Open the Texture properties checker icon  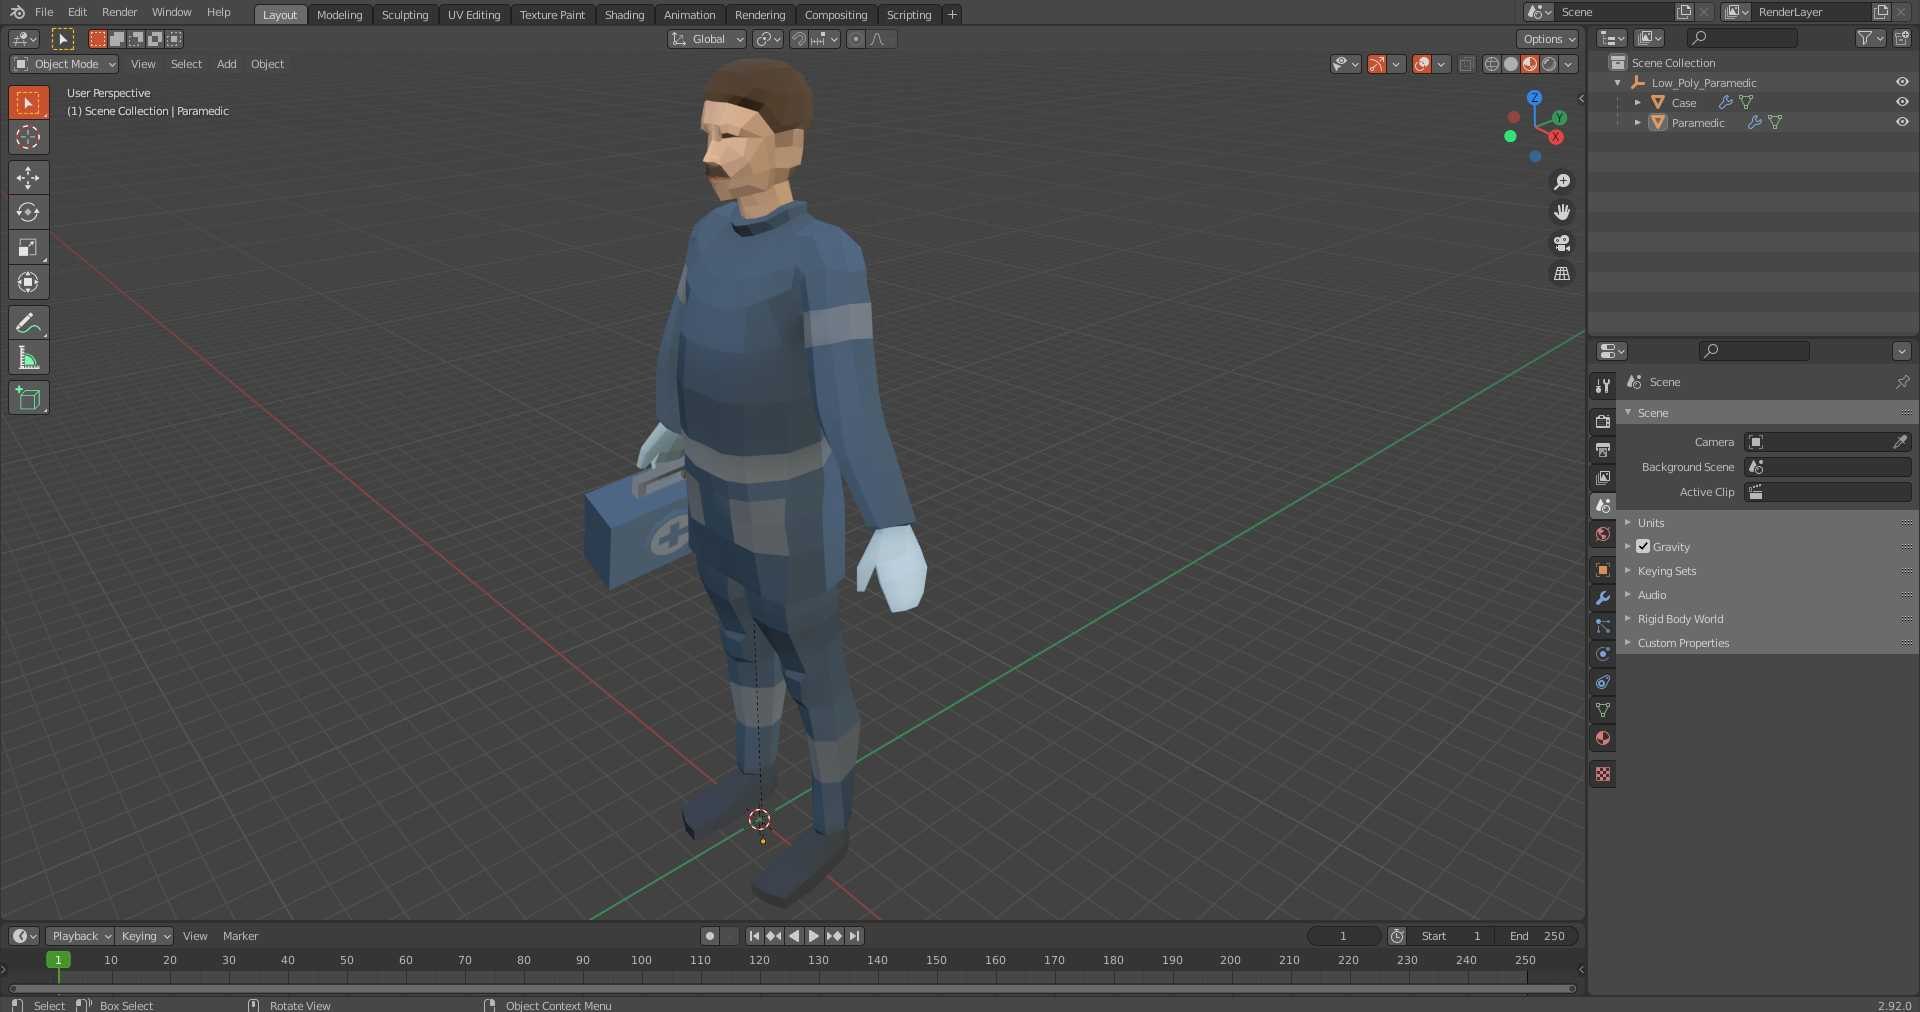coord(1603,774)
